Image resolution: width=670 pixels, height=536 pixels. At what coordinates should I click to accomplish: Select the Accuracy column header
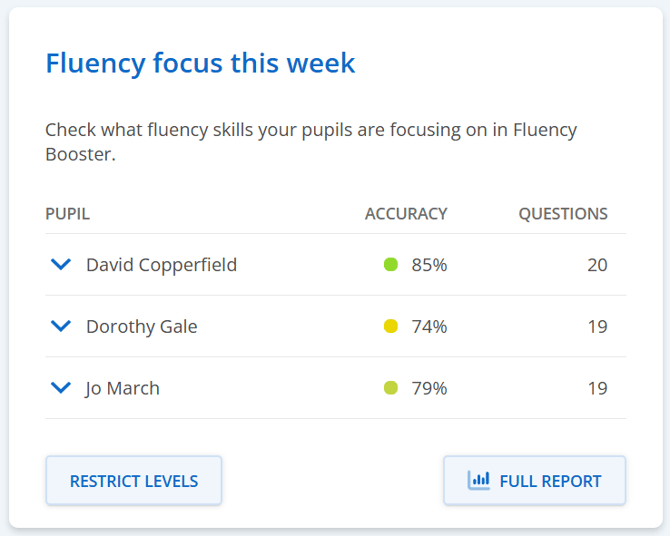(x=406, y=214)
